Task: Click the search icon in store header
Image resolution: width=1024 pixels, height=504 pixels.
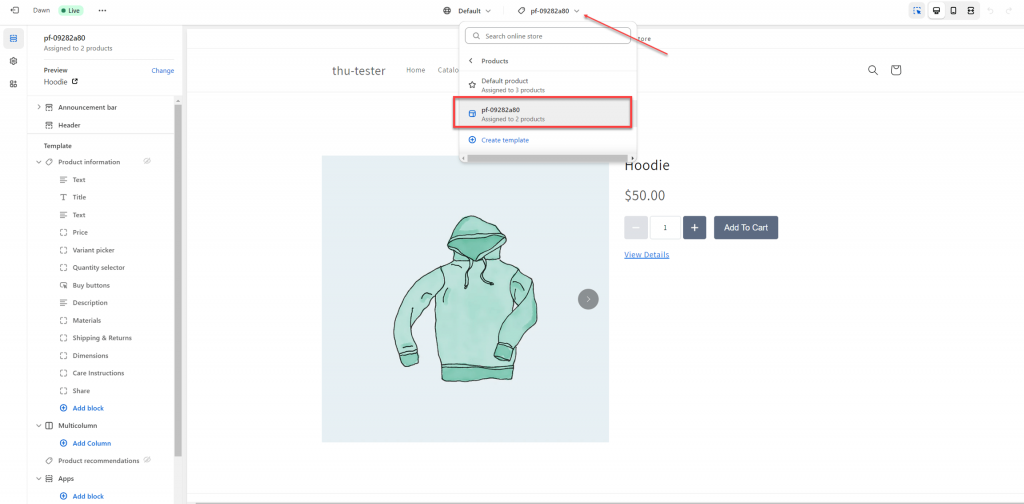Action: pyautogui.click(x=873, y=70)
